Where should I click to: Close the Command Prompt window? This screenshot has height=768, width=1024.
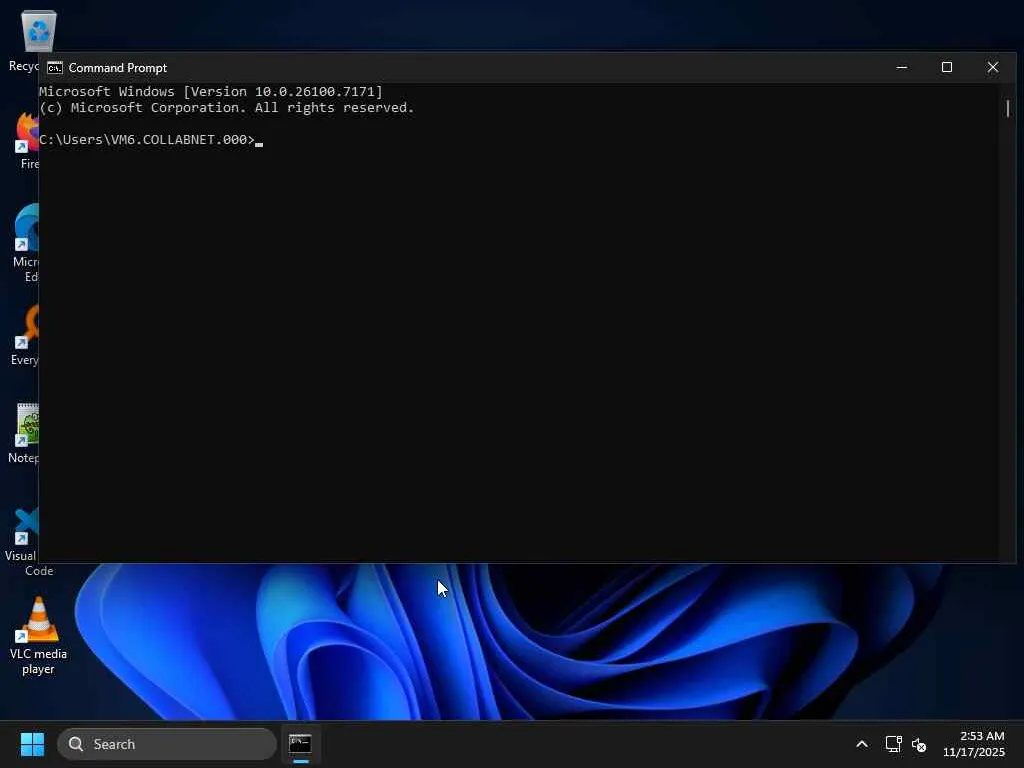click(x=993, y=67)
